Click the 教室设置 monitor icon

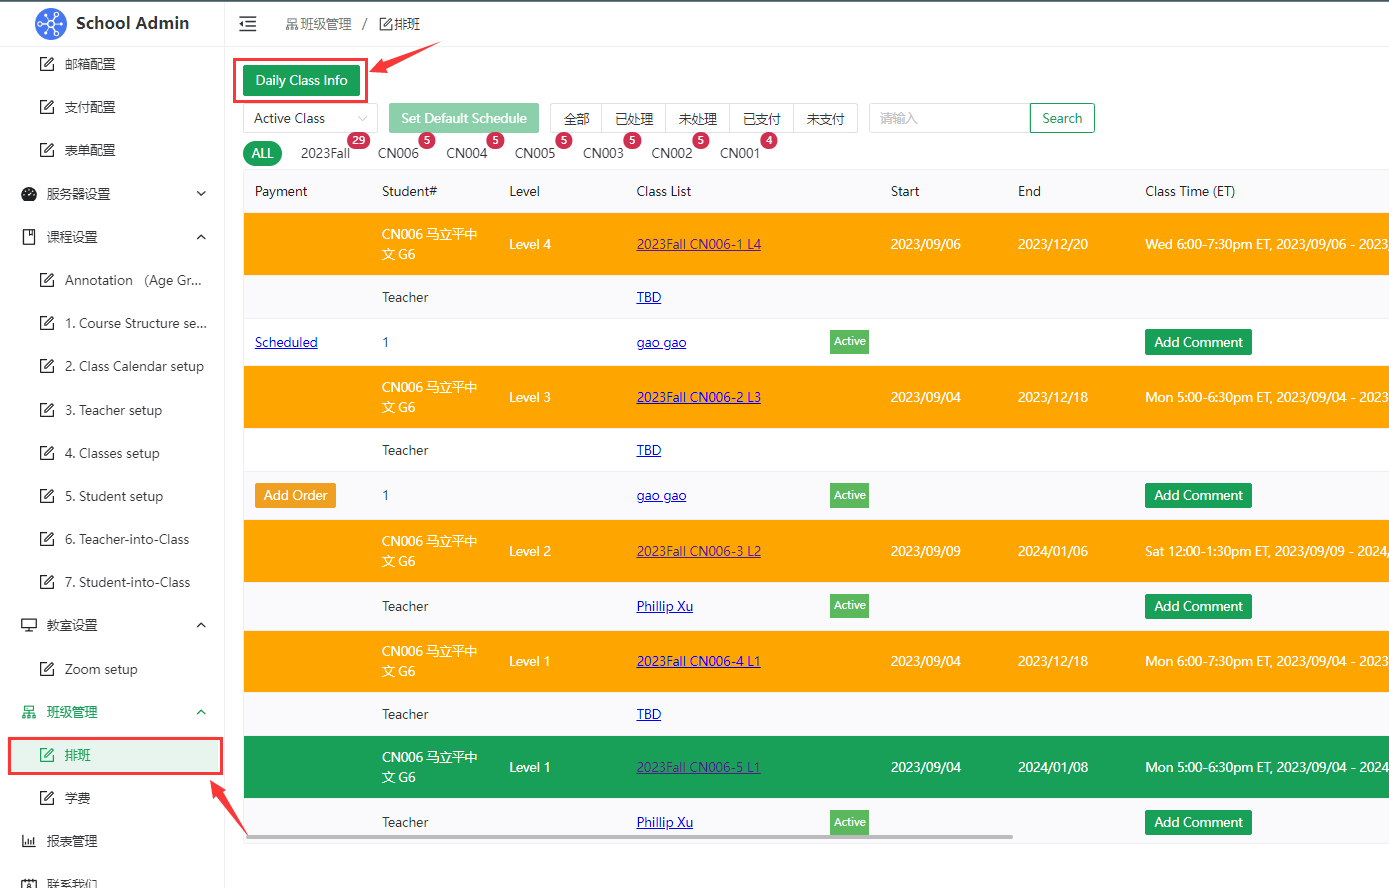29,625
